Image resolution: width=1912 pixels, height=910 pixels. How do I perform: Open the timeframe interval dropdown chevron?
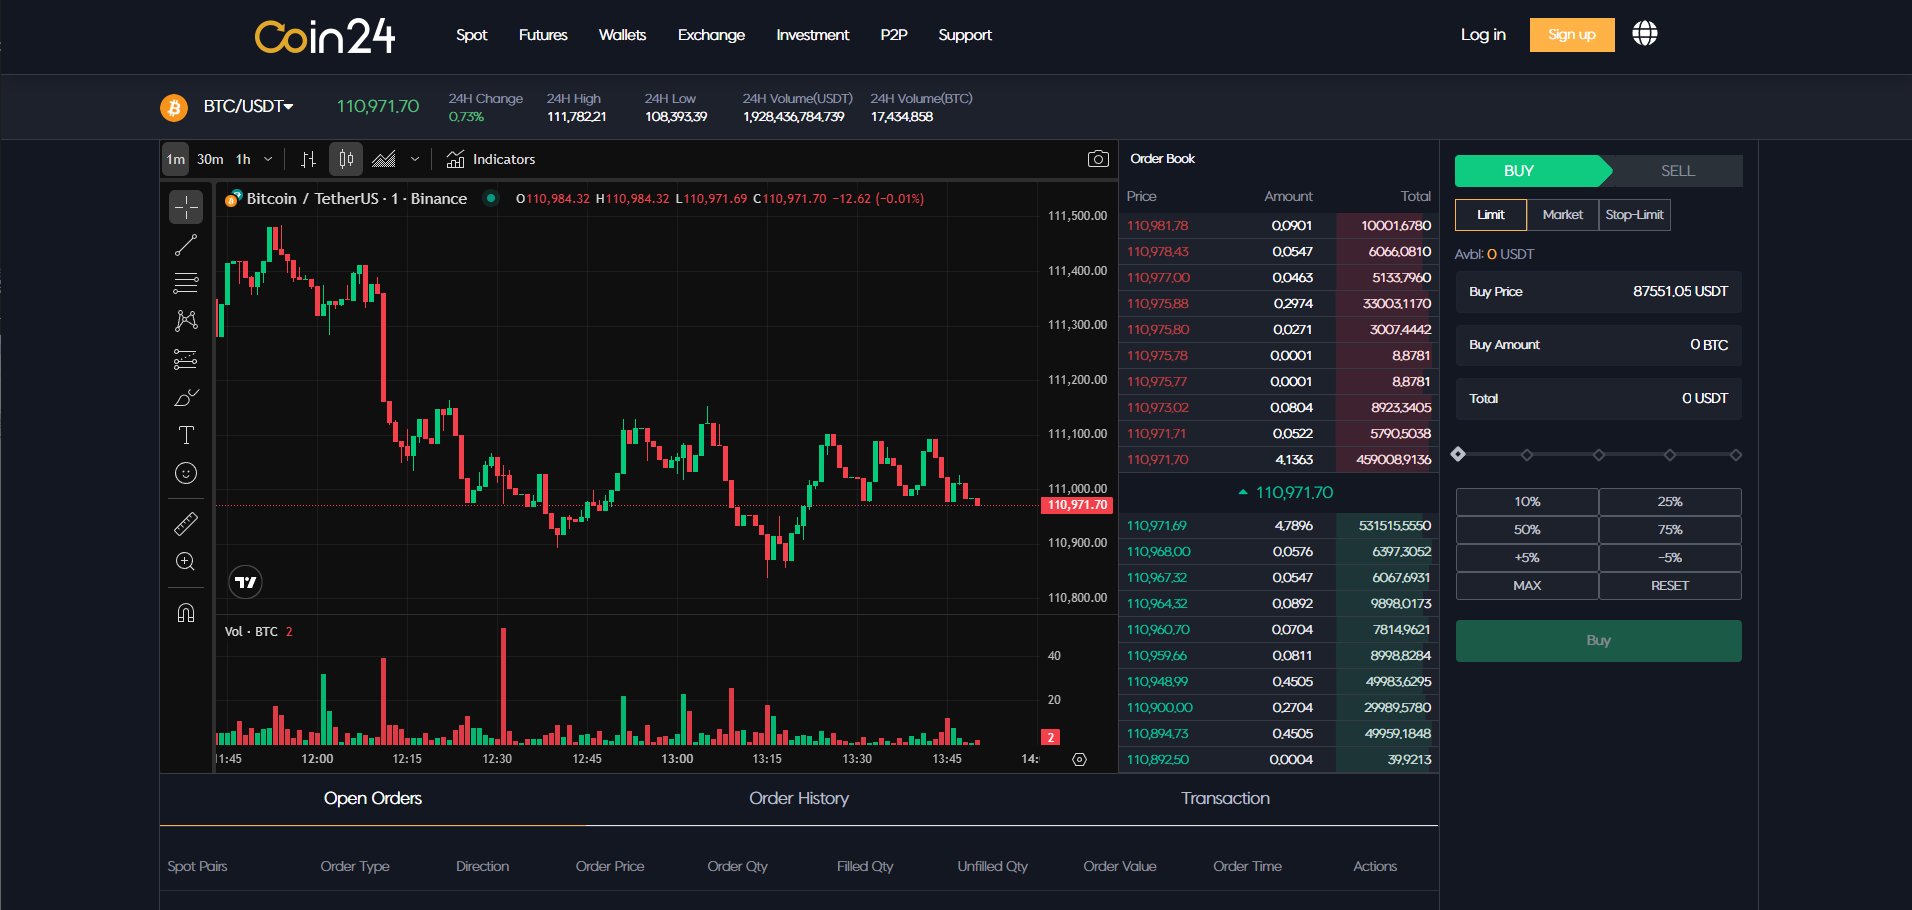(x=268, y=159)
